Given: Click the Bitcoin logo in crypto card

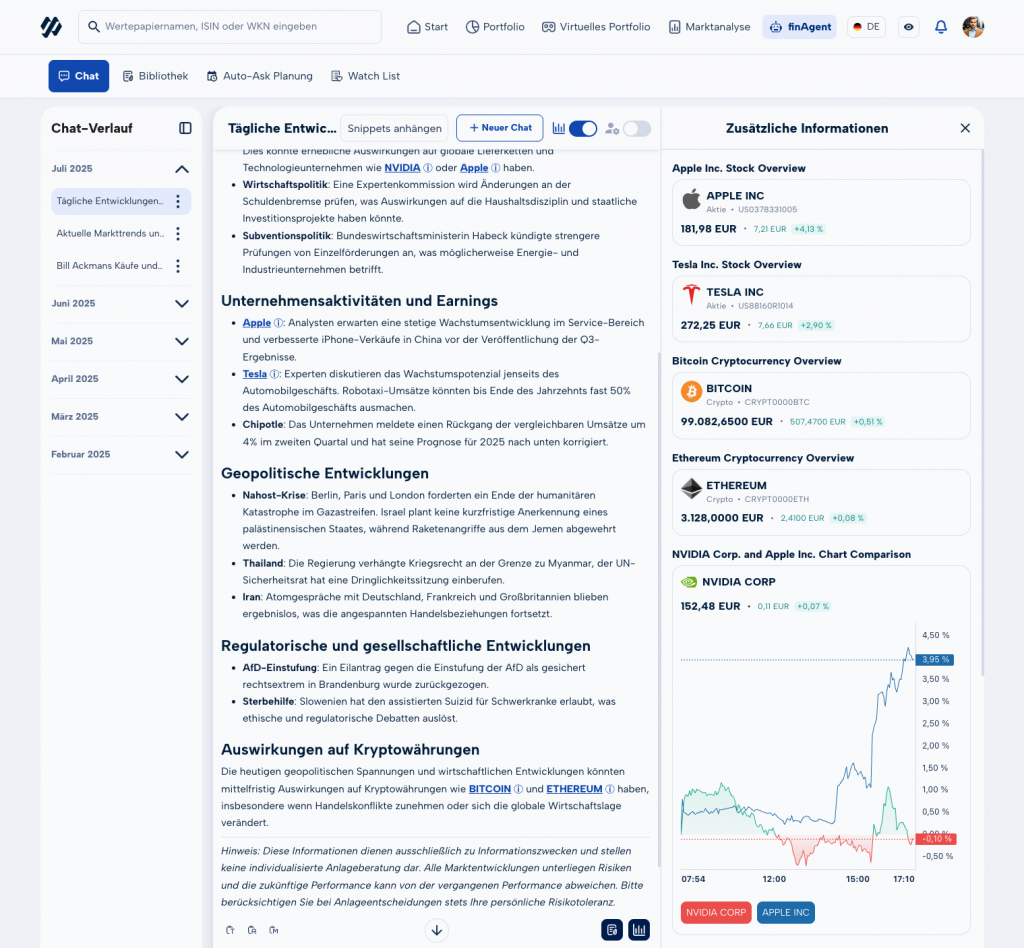Looking at the screenshot, I should coord(692,392).
